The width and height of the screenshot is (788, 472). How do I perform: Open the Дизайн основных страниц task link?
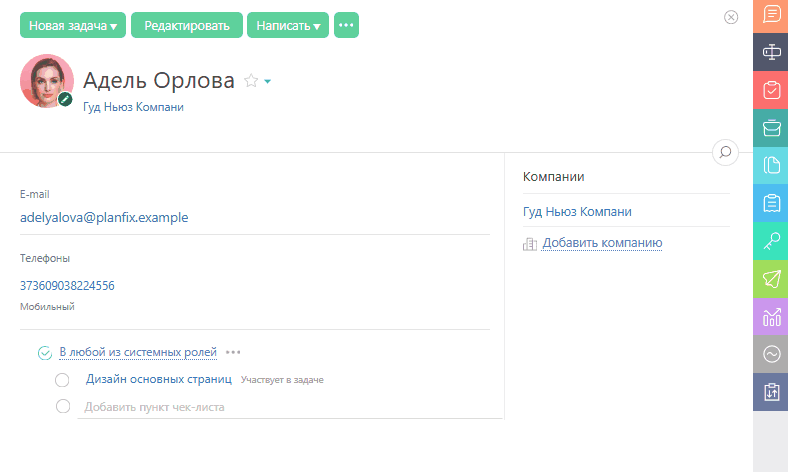(159, 379)
